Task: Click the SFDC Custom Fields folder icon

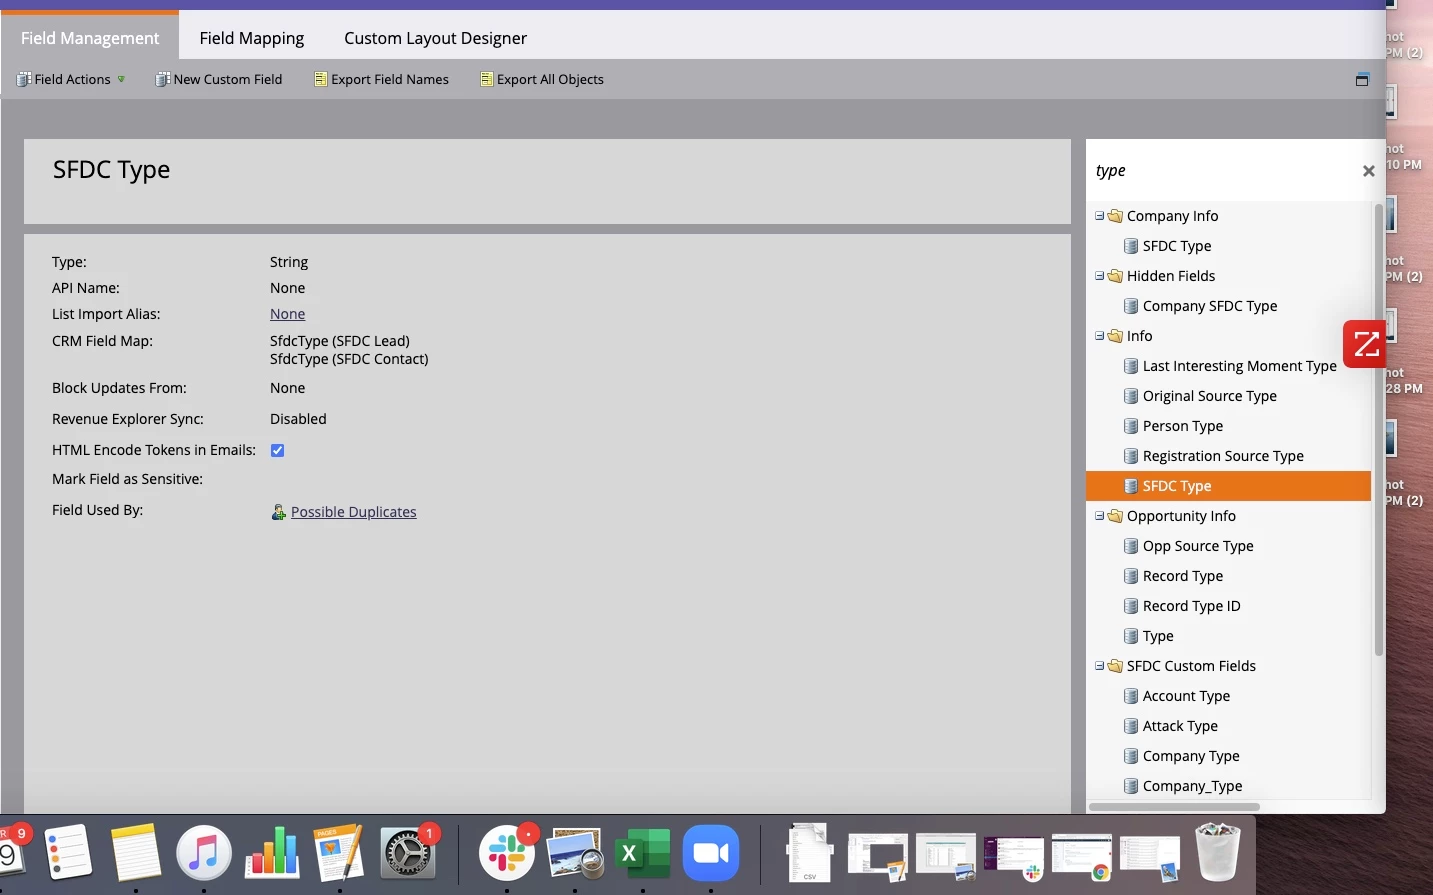Action: [x=1115, y=666]
